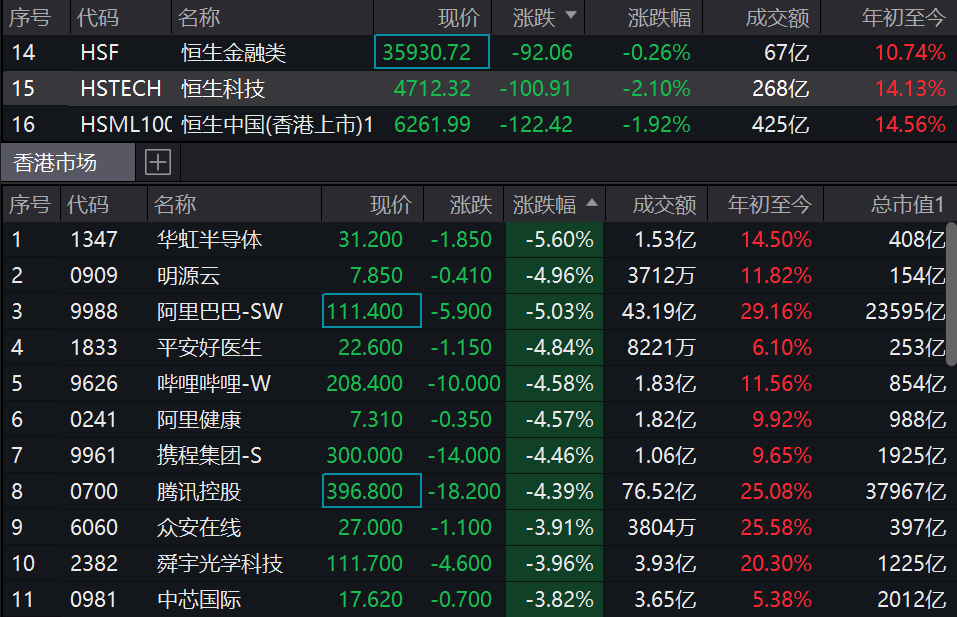Sort lower table by 现价 header
The image size is (957, 617).
pyautogui.click(x=391, y=204)
